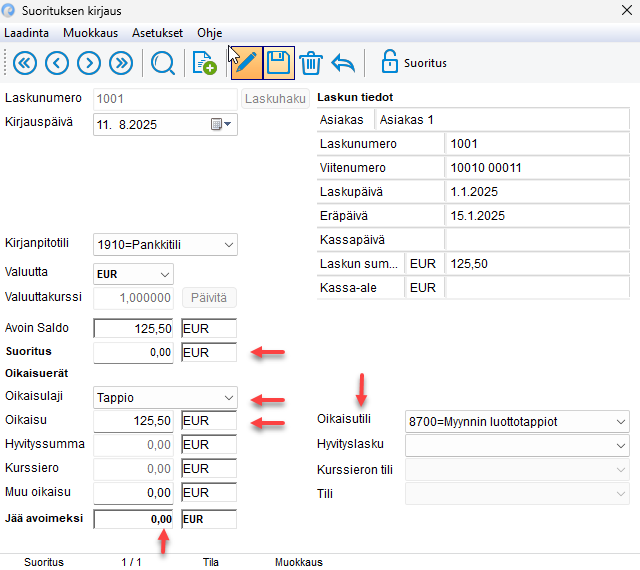Go to the first record
This screenshot has height=570, width=640.
click(x=24, y=63)
